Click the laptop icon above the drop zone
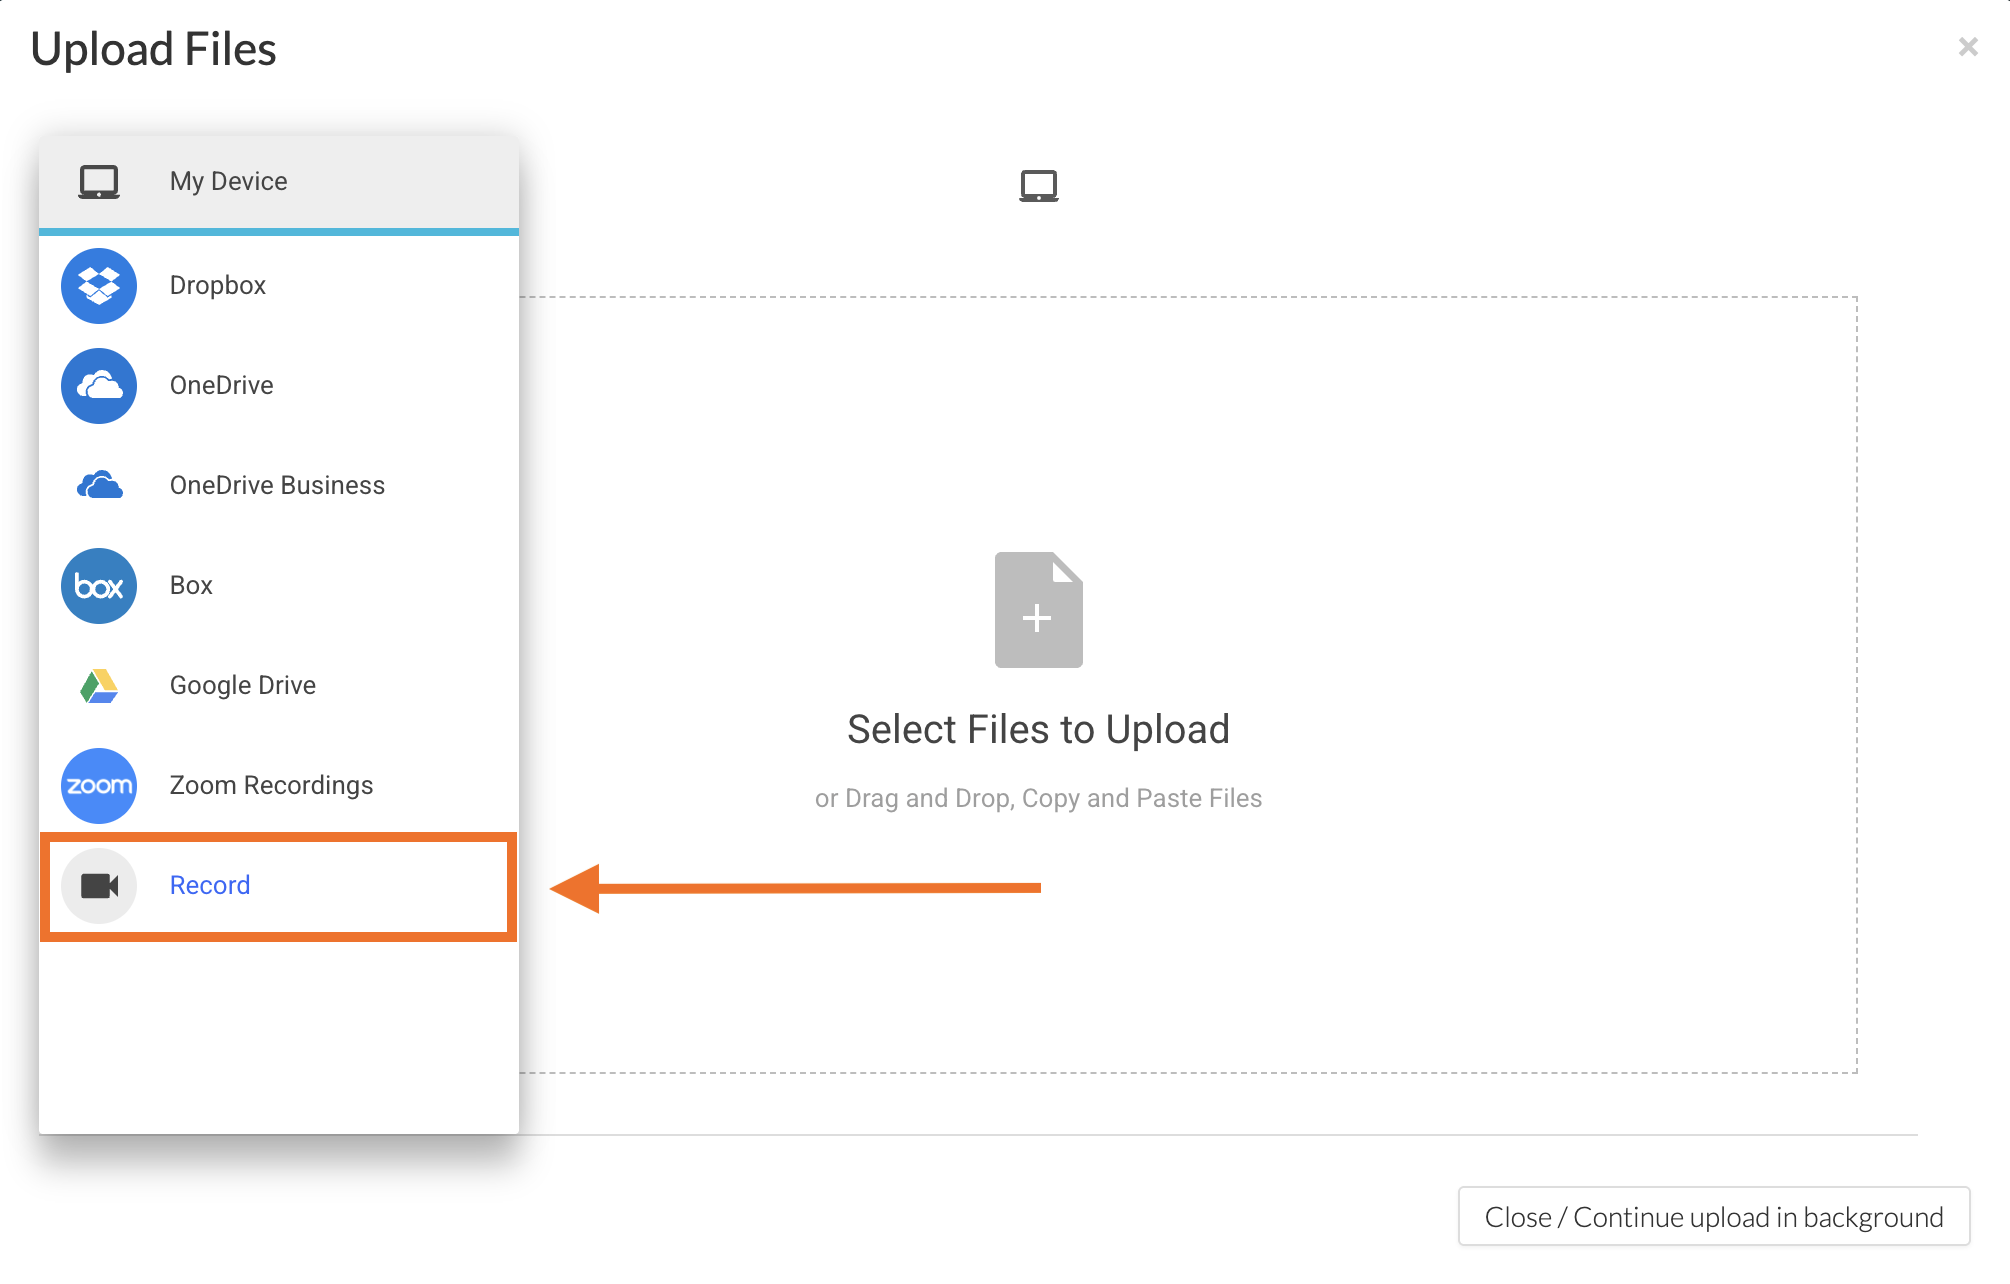 pos(1038,186)
